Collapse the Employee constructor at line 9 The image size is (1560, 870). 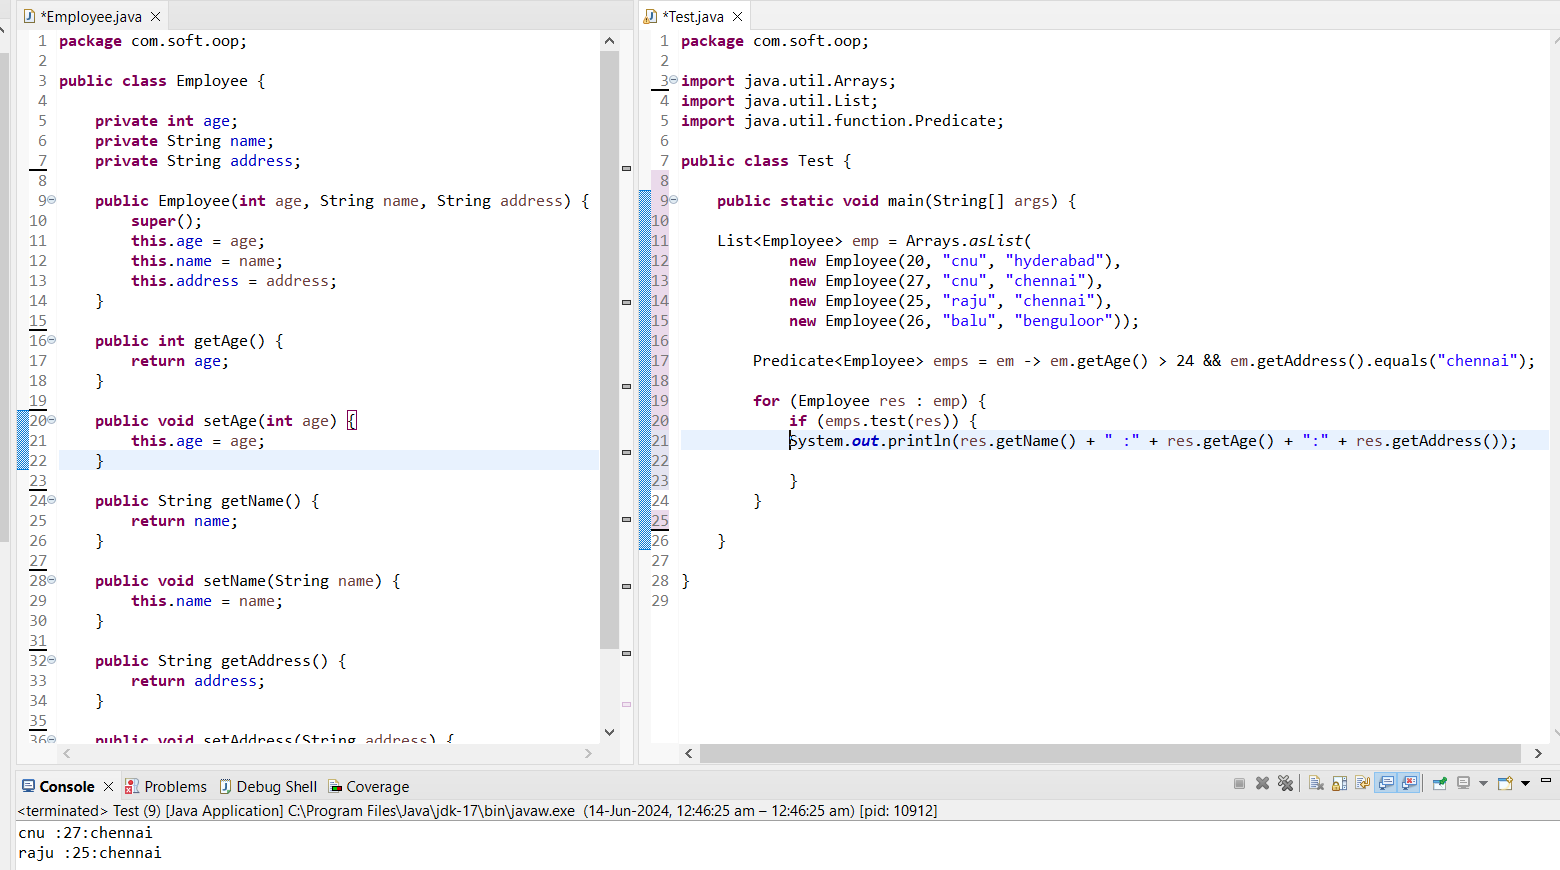coord(52,200)
